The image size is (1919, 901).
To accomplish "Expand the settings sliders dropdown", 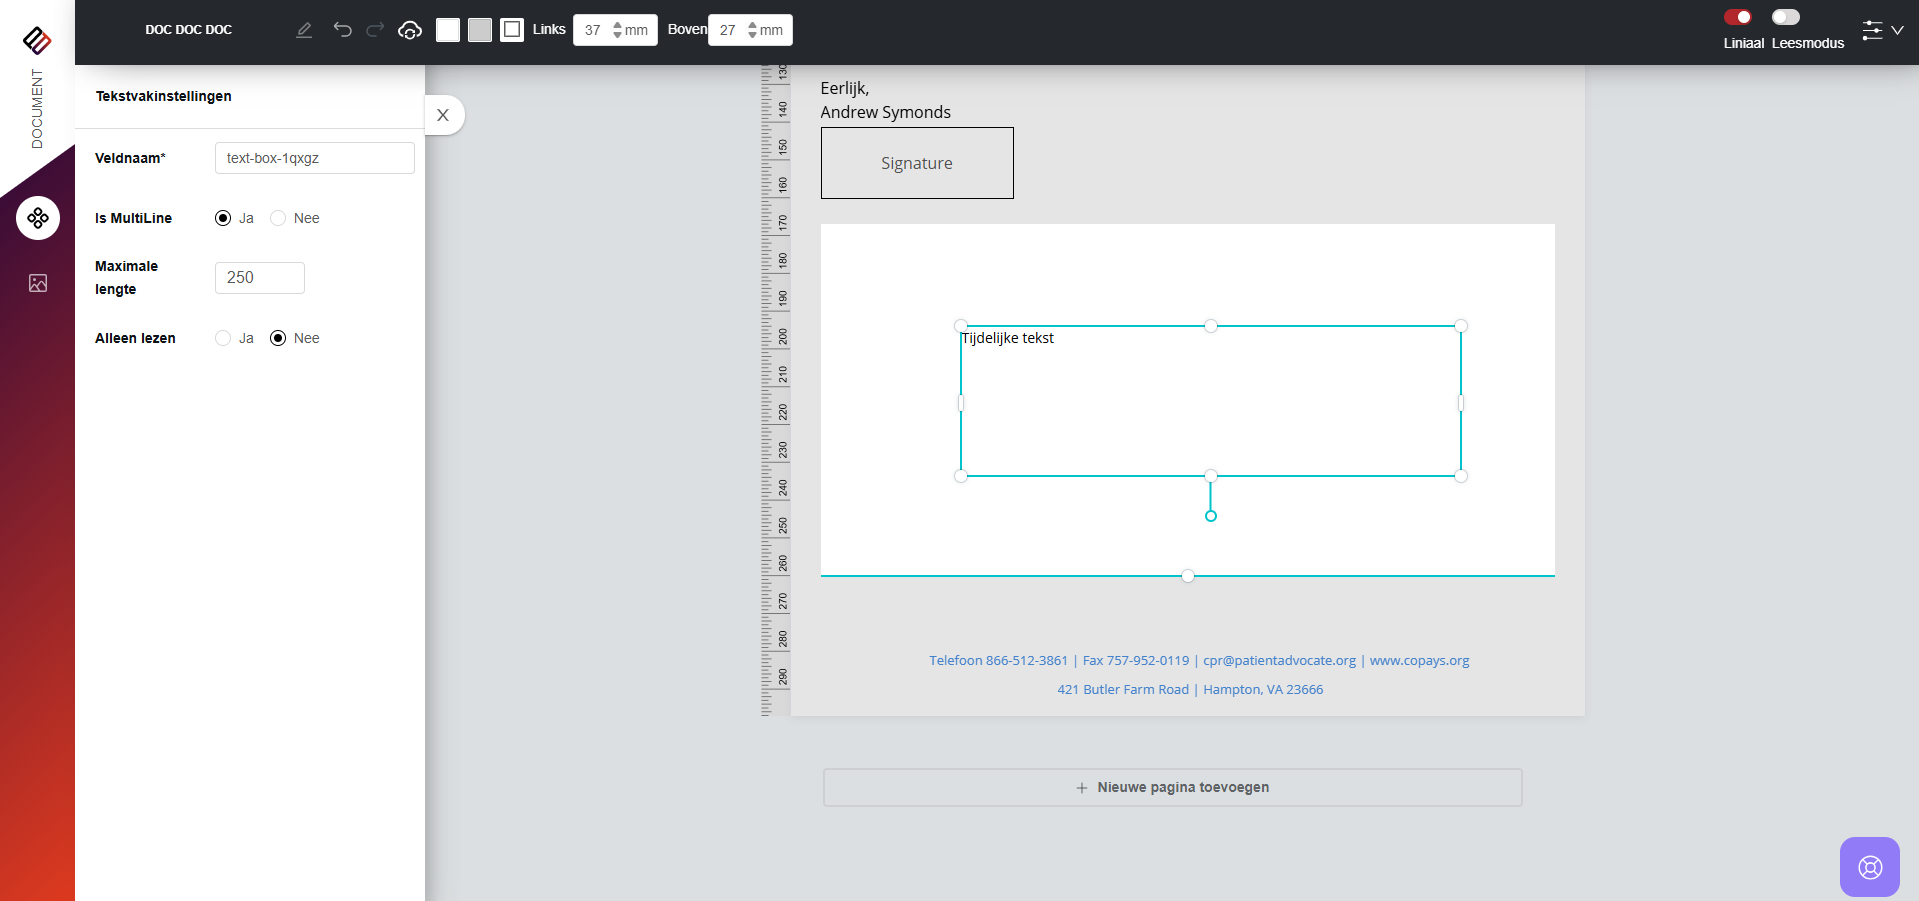I will (1882, 30).
